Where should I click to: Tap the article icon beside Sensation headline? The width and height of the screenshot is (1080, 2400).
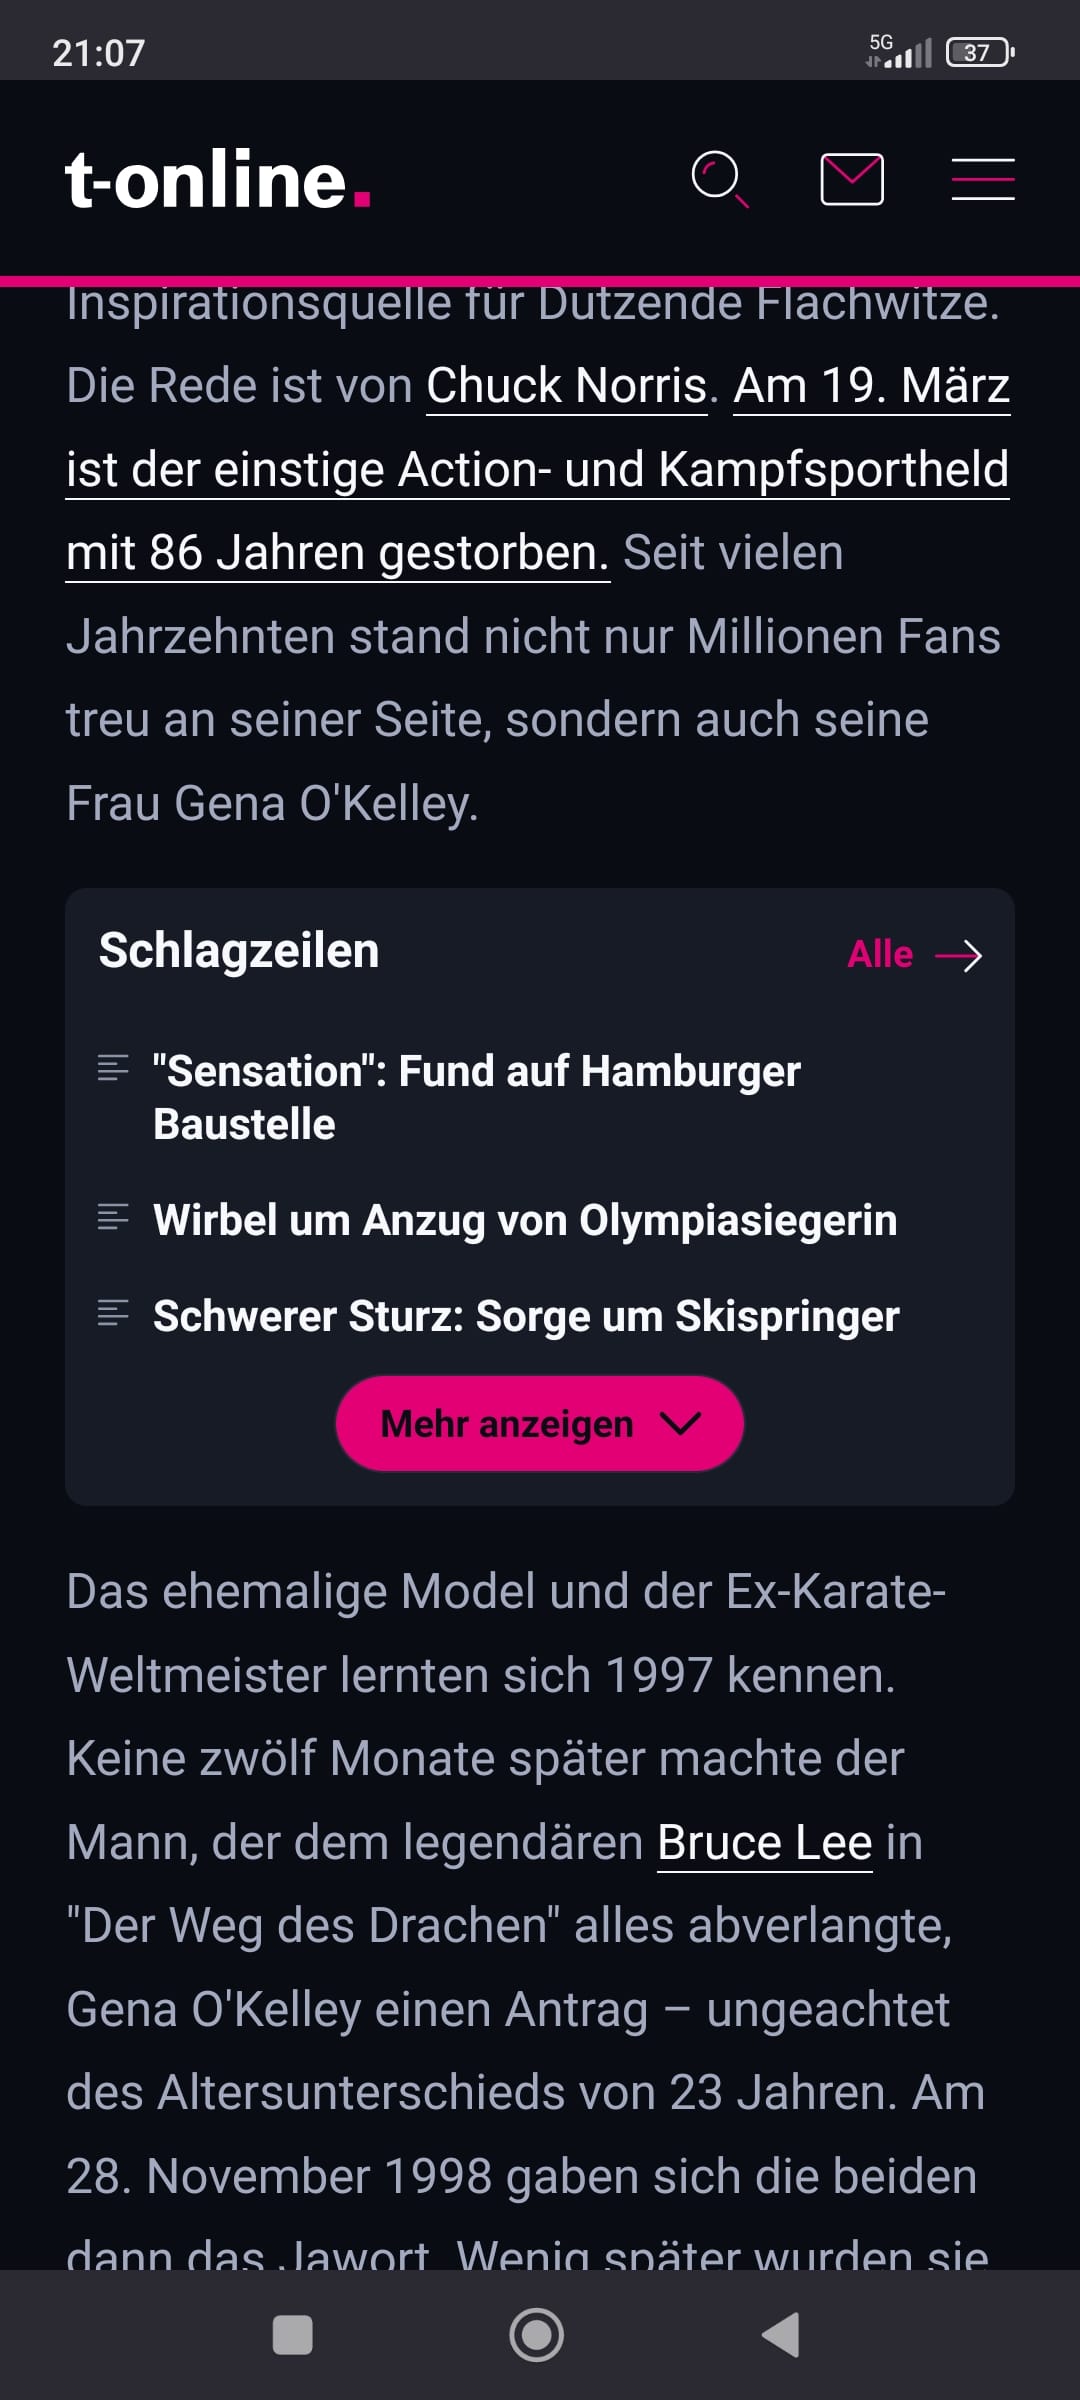[x=113, y=1068]
